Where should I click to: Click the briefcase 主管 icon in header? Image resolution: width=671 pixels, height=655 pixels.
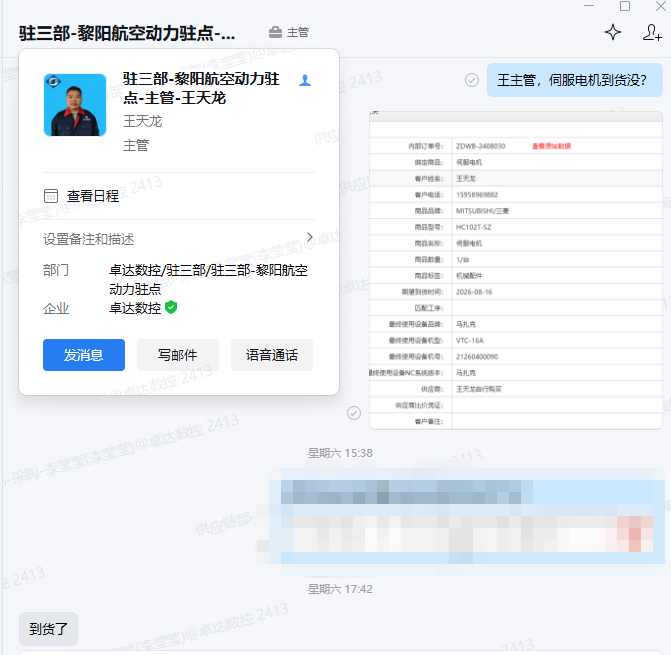click(x=275, y=33)
